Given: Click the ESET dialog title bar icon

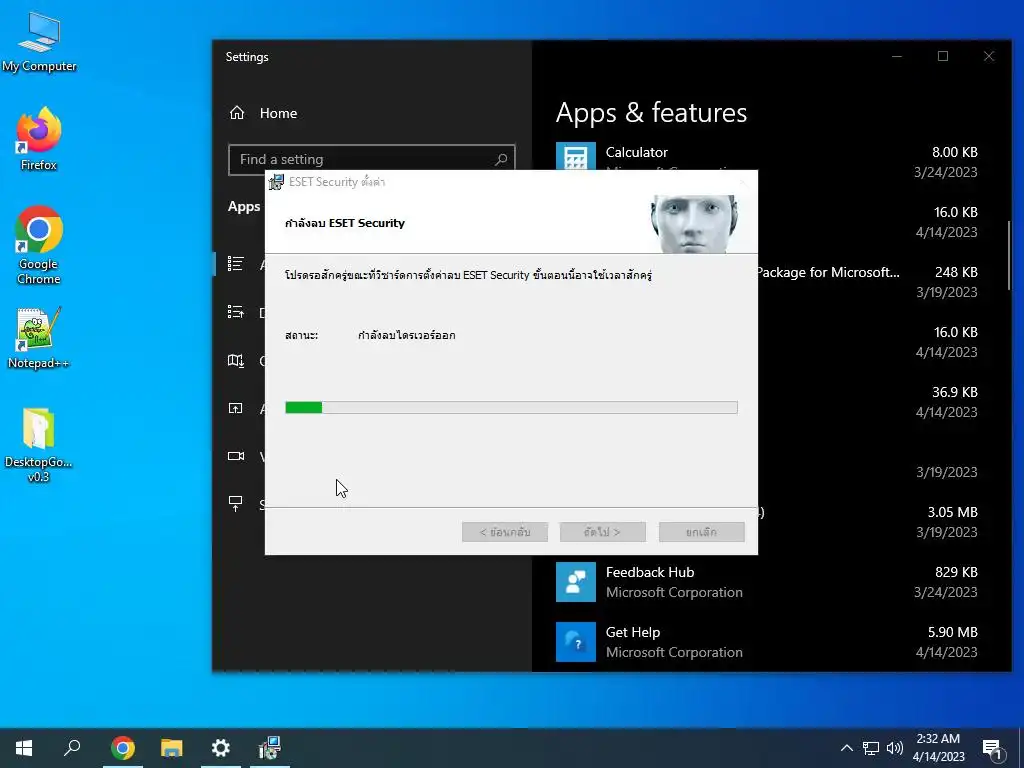Looking at the screenshot, I should (x=277, y=182).
